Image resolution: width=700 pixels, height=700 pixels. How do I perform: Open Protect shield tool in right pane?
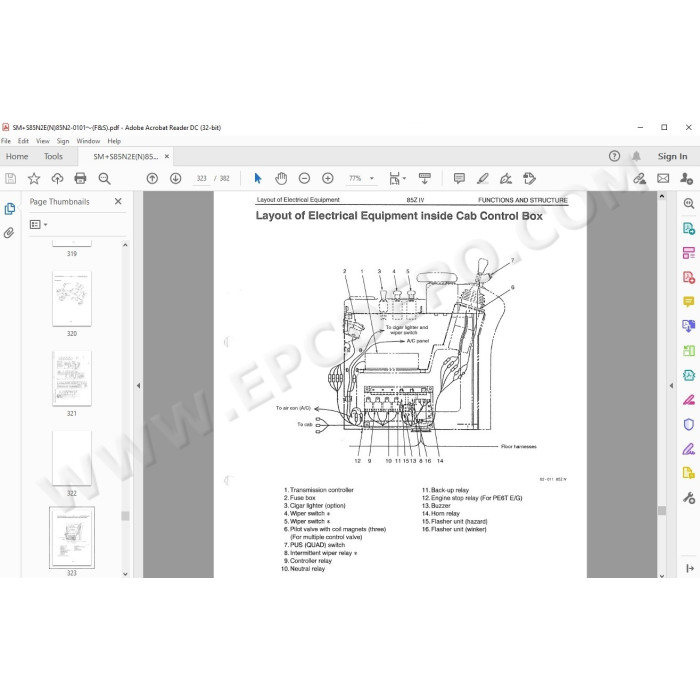coord(688,424)
